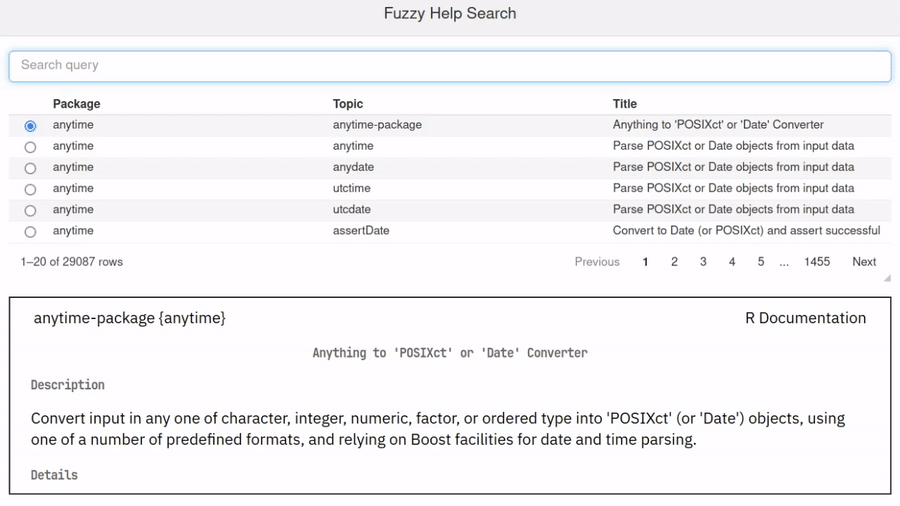This screenshot has height=506, width=900.
Task: Sort table by Topic column header
Action: pyautogui.click(x=348, y=104)
